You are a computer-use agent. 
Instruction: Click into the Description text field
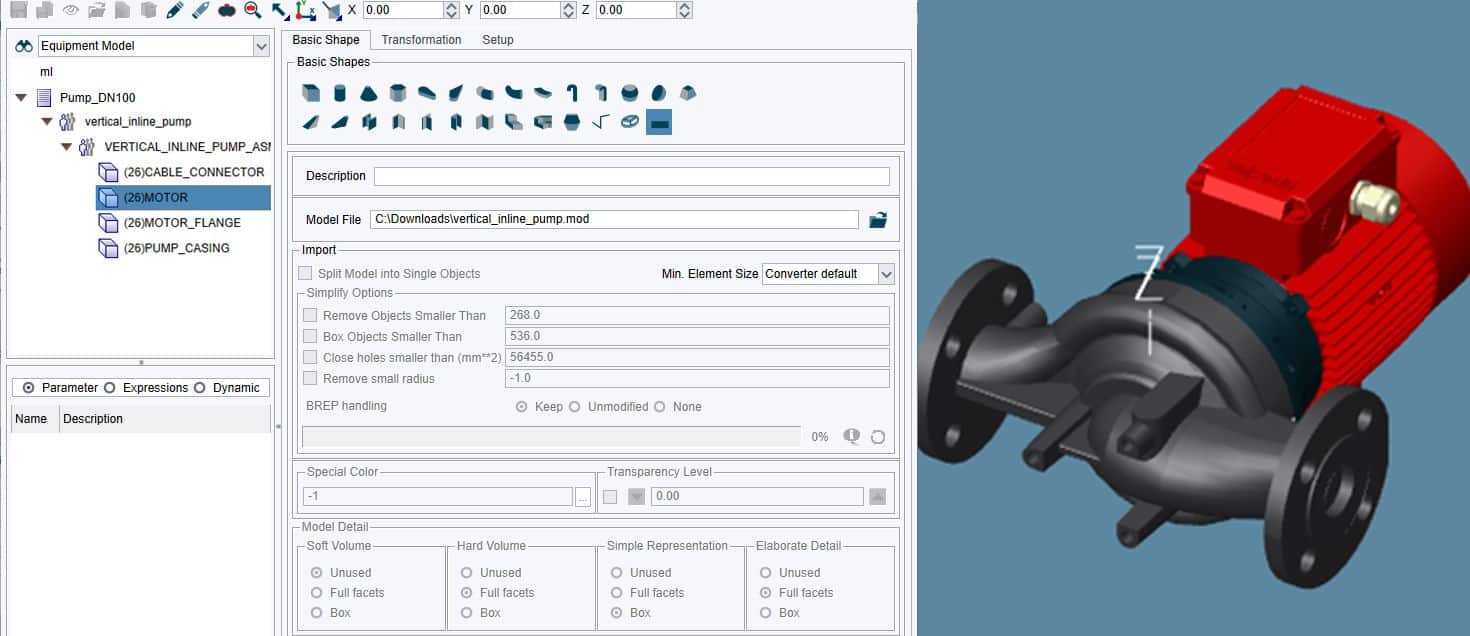pyautogui.click(x=631, y=176)
